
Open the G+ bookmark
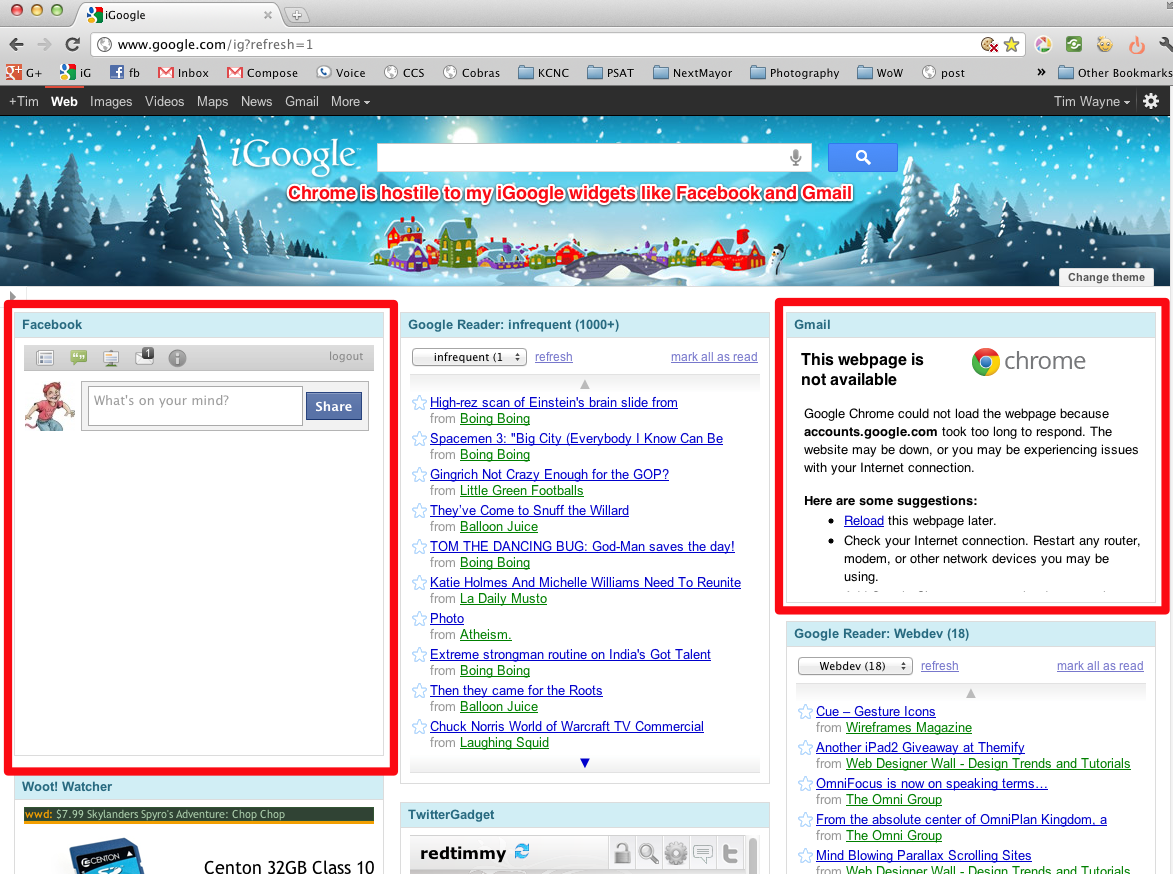24,73
